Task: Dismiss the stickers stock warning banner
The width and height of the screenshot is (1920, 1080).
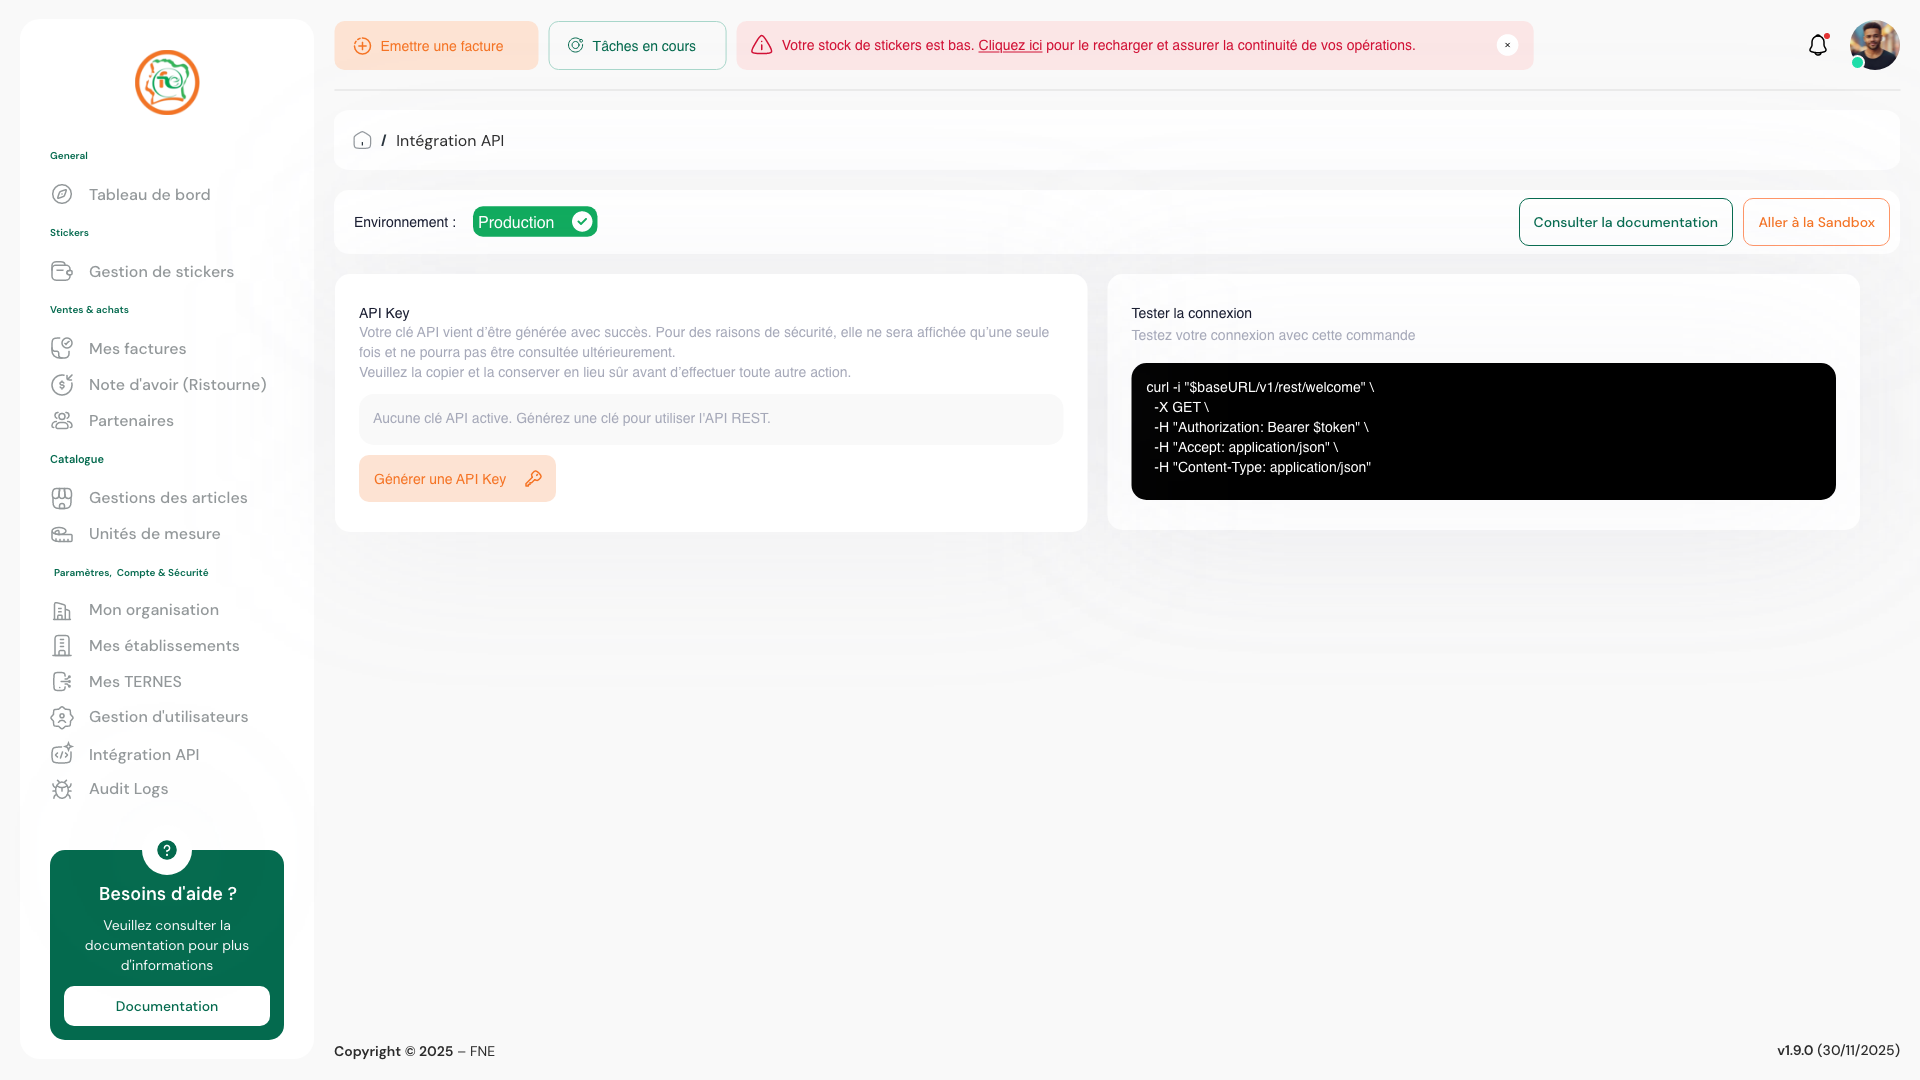Action: 1508,44
